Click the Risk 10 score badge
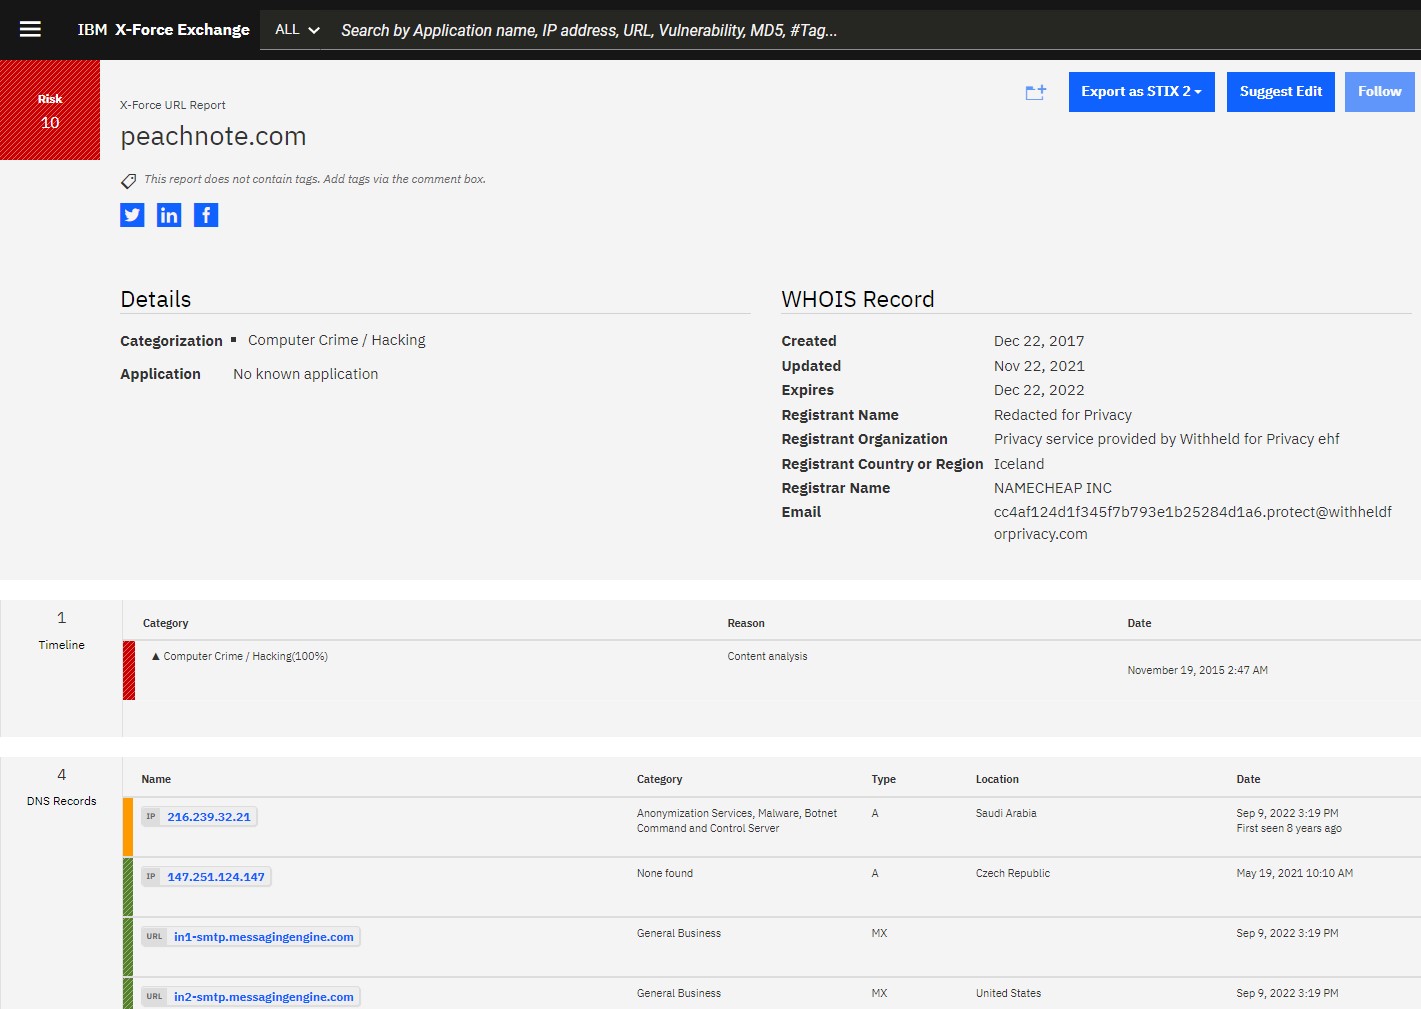Screen dimensions: 1421x1009 coord(50,110)
